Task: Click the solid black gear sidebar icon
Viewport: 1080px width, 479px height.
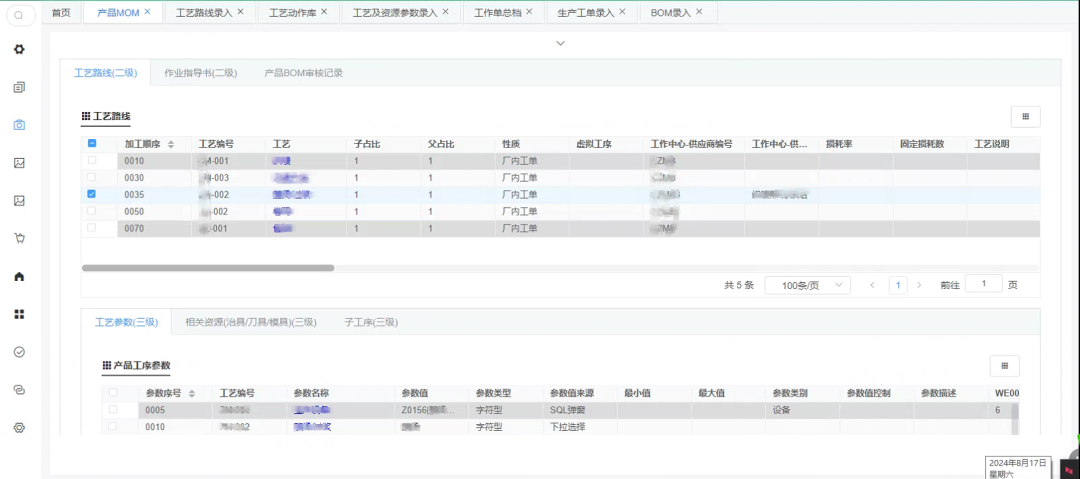Action: pyautogui.click(x=19, y=50)
